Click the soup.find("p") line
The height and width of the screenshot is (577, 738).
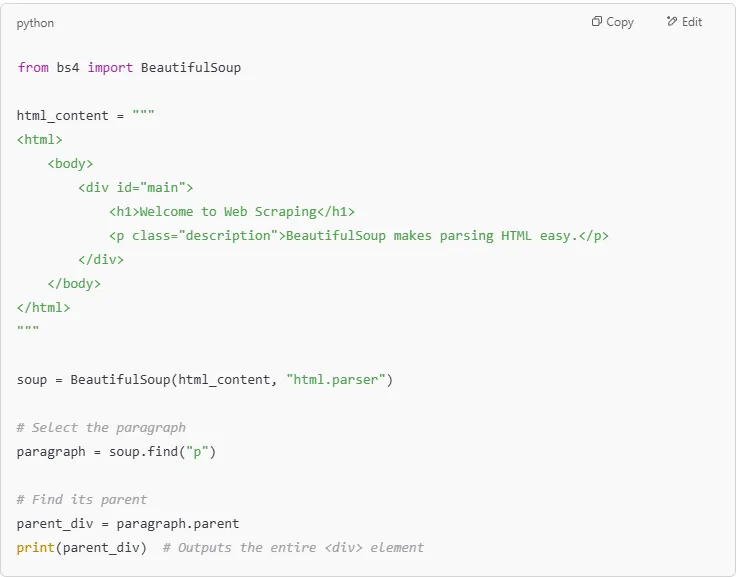(116, 452)
